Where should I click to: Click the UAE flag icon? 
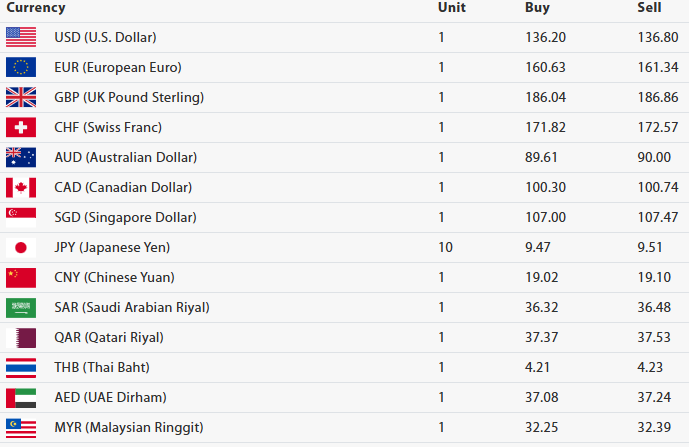tap(21, 397)
